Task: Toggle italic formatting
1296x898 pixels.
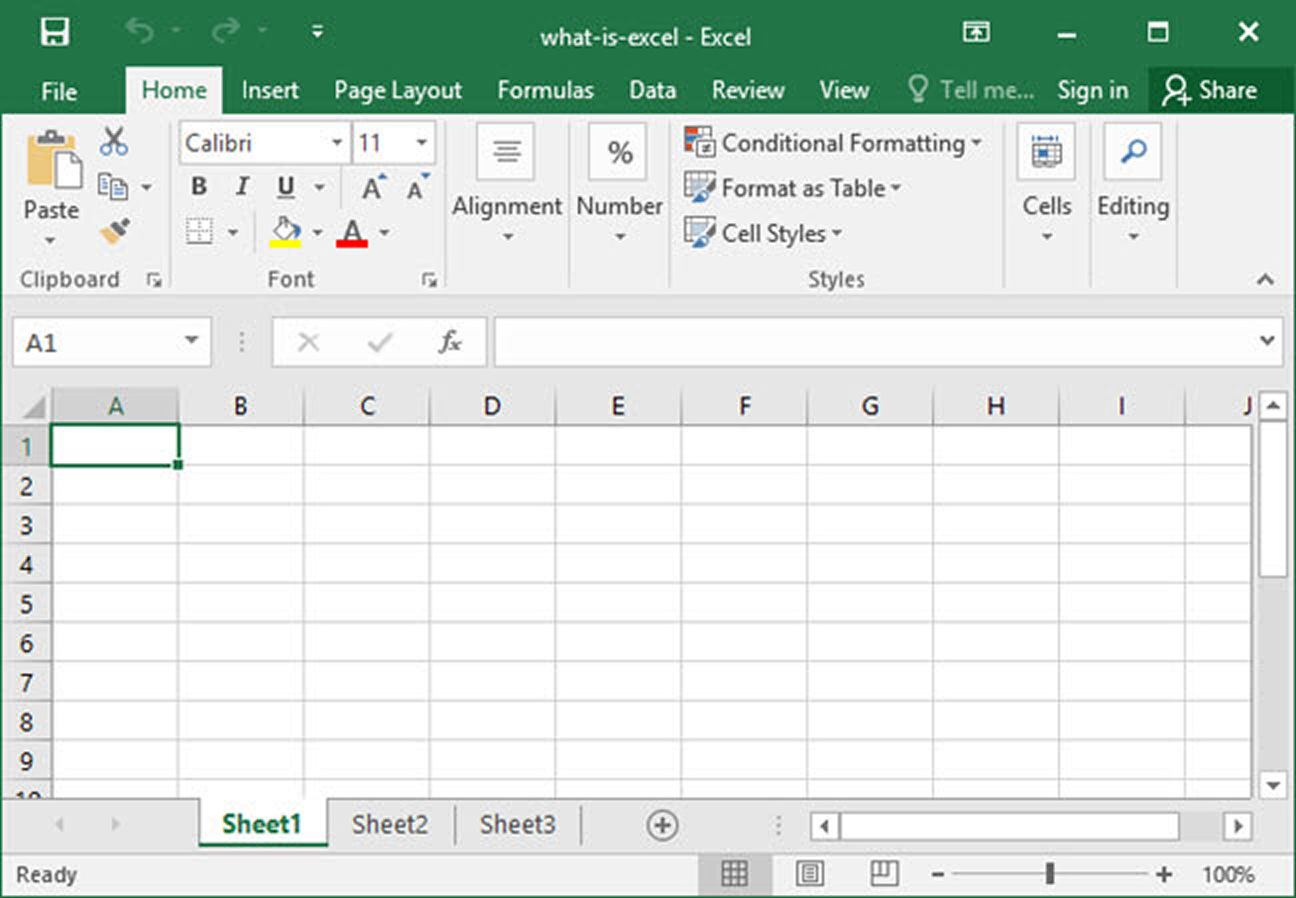Action: coord(241,186)
